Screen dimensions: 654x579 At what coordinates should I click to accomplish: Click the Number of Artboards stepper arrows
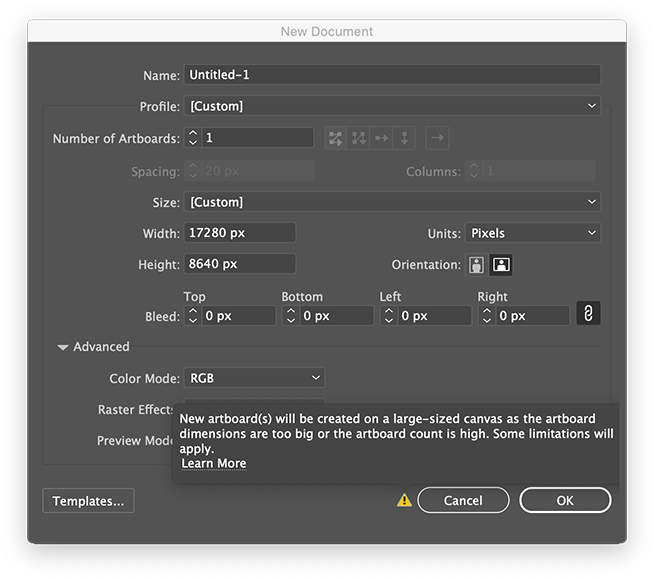click(x=193, y=138)
